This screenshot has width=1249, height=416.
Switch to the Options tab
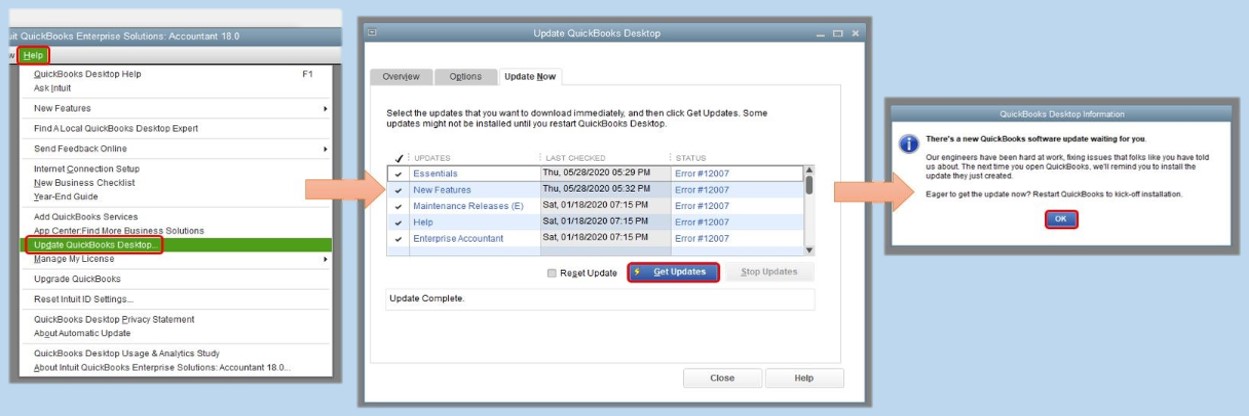point(465,77)
